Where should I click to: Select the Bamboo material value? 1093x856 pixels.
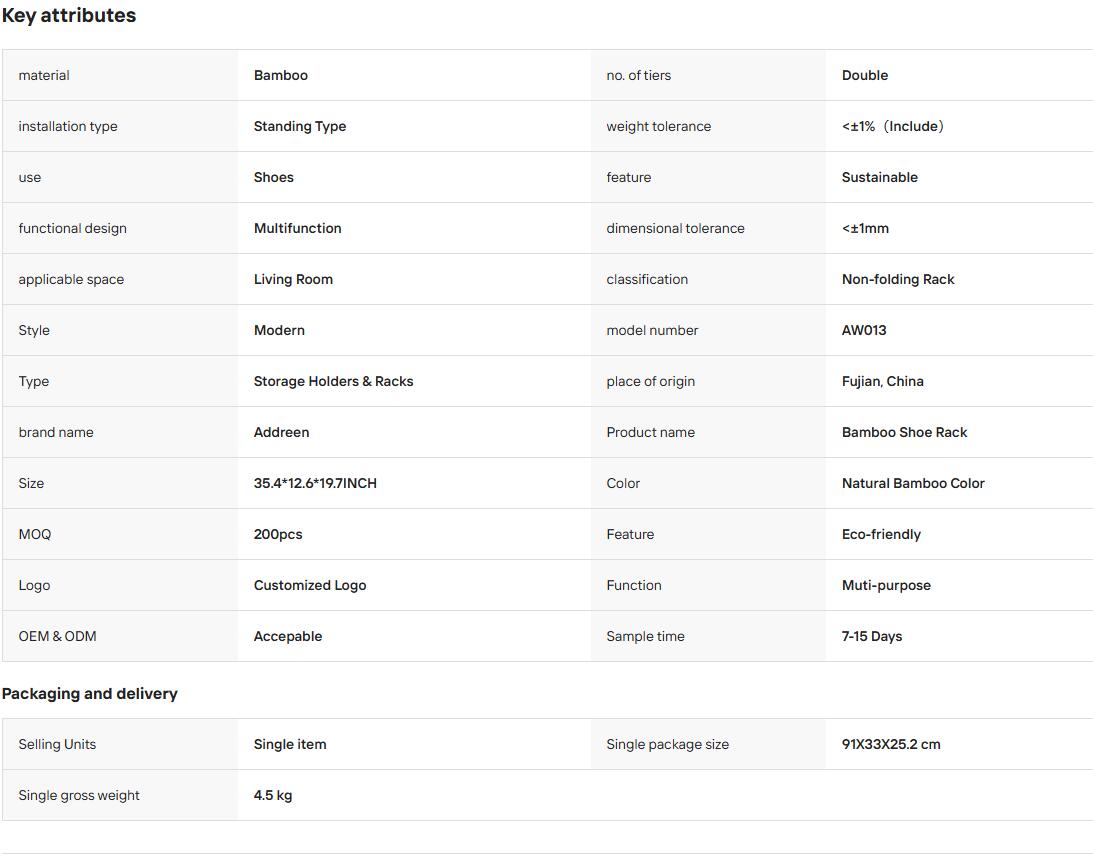tap(281, 75)
